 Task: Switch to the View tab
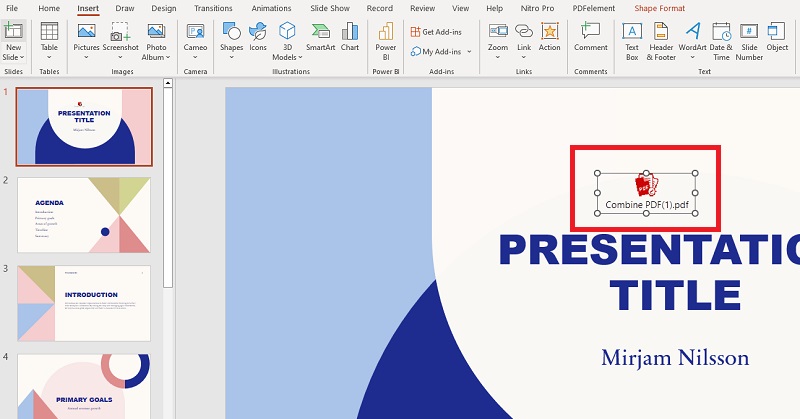tap(460, 8)
